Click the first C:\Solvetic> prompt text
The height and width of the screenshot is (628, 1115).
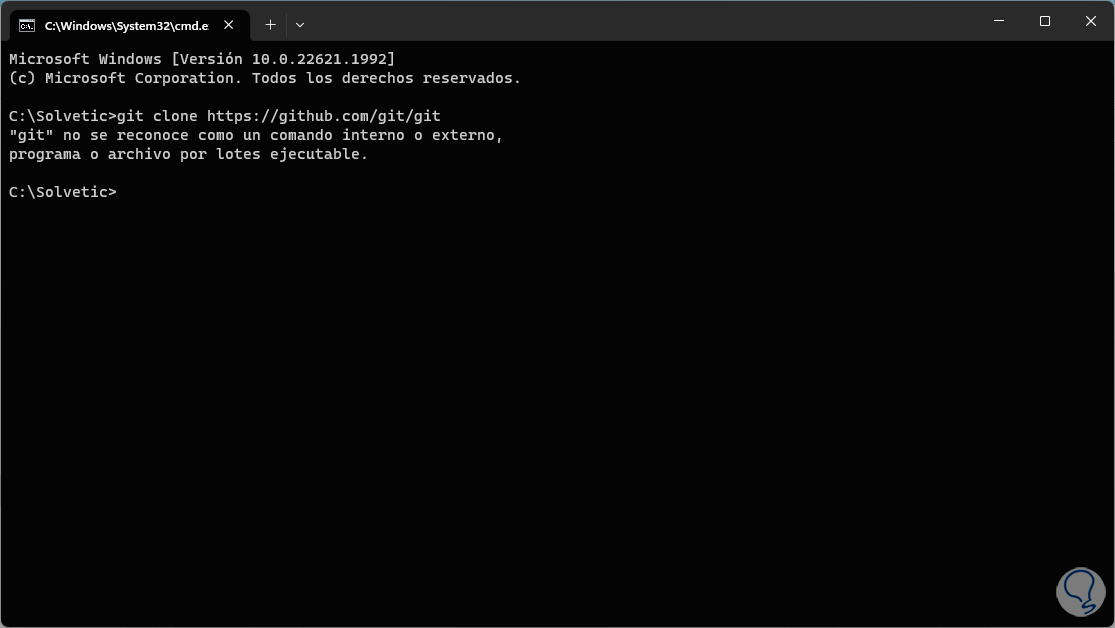(62, 116)
